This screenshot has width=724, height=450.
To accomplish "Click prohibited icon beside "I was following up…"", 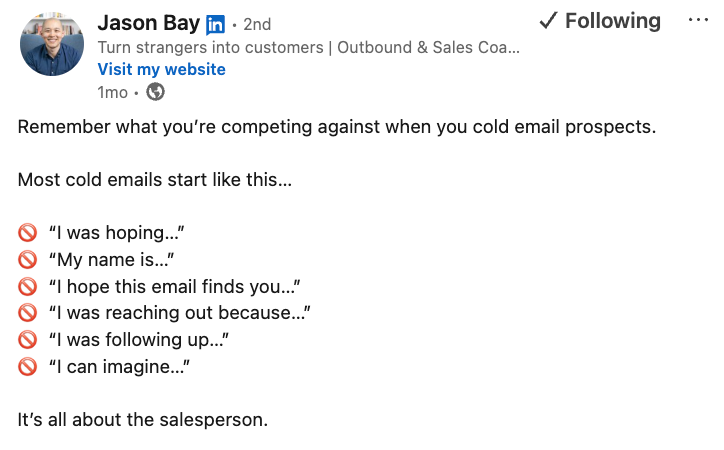I will (28, 341).
